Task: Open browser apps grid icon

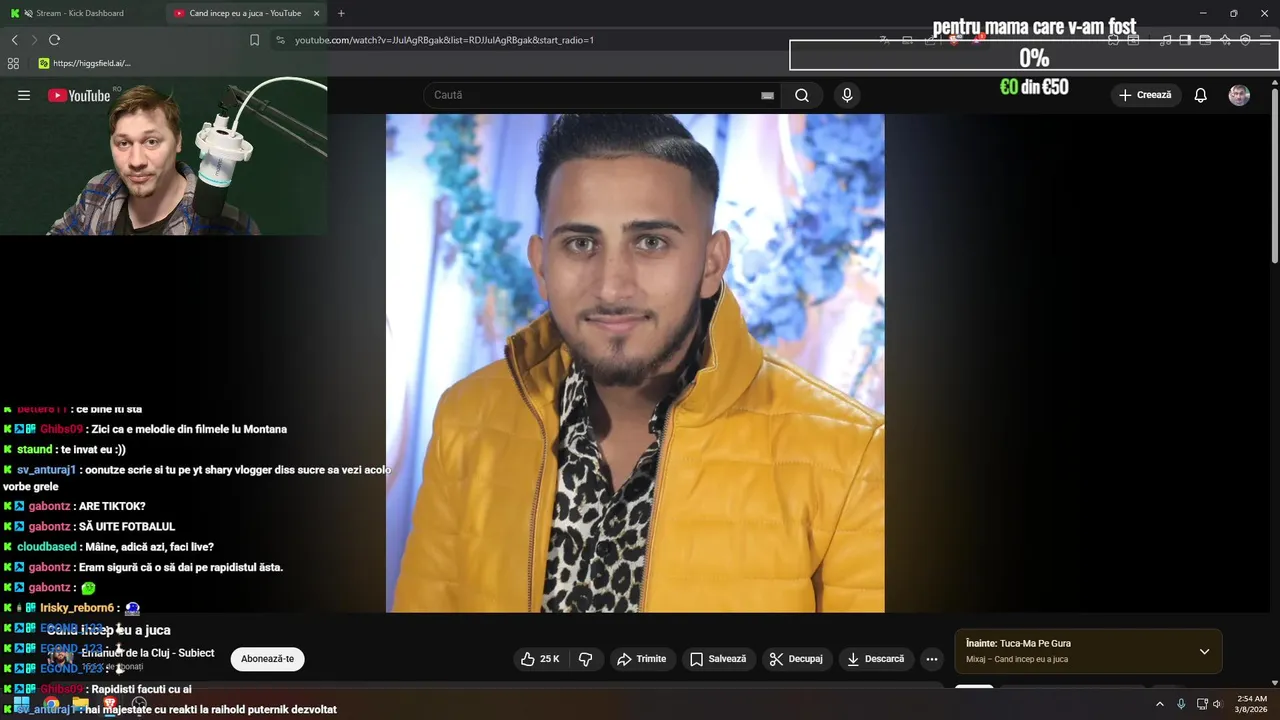Action: pyautogui.click(x=13, y=63)
